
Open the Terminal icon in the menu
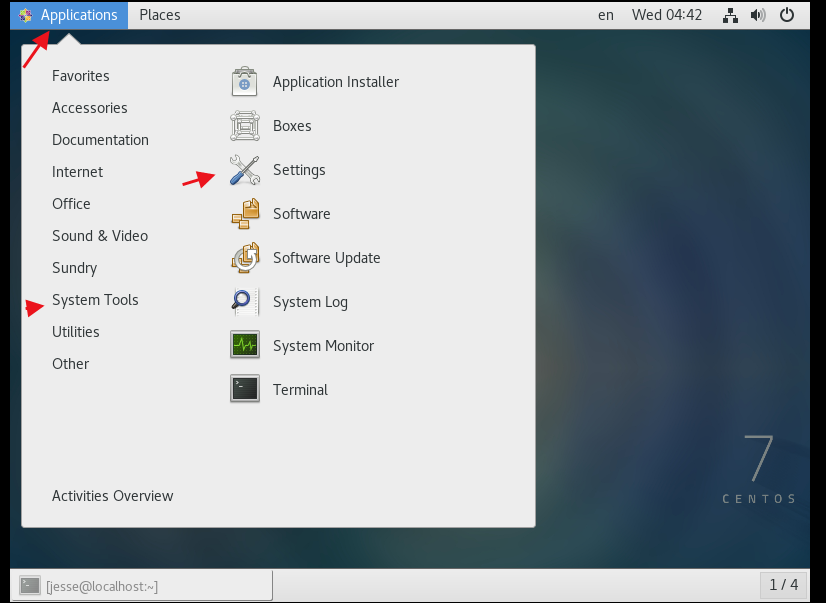coord(245,389)
